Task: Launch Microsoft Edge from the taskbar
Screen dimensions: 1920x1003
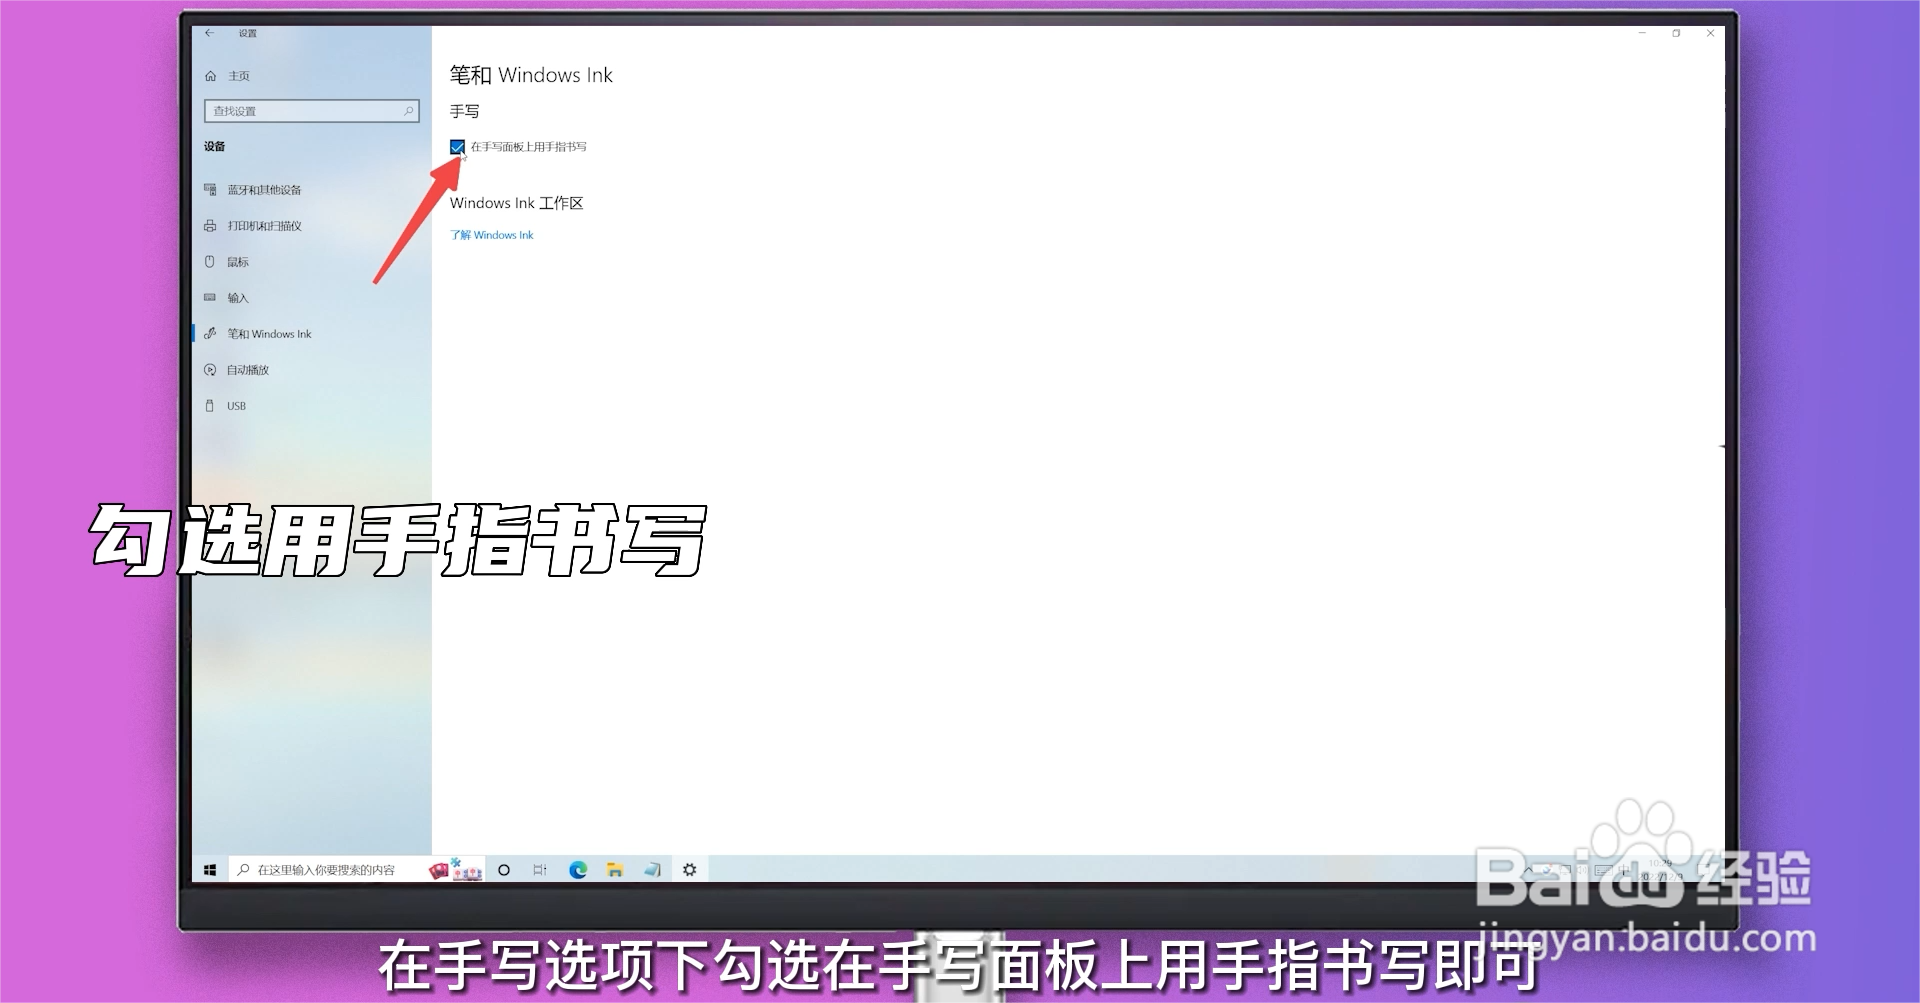Action: pyautogui.click(x=577, y=869)
